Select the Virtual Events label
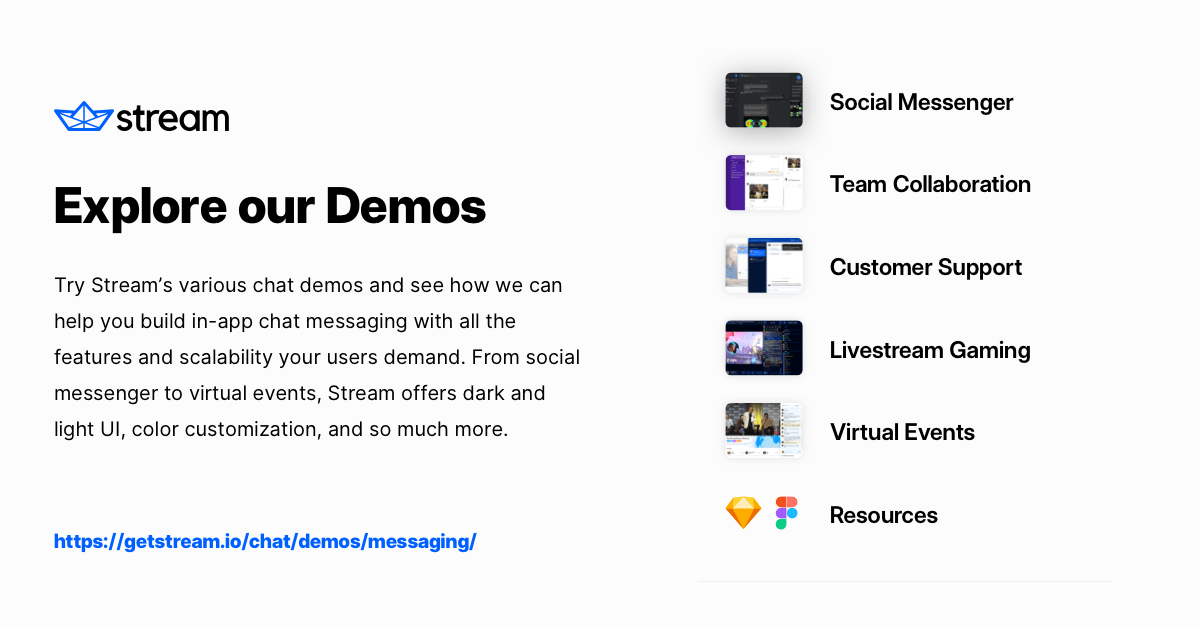The image size is (1200, 627). click(x=902, y=432)
